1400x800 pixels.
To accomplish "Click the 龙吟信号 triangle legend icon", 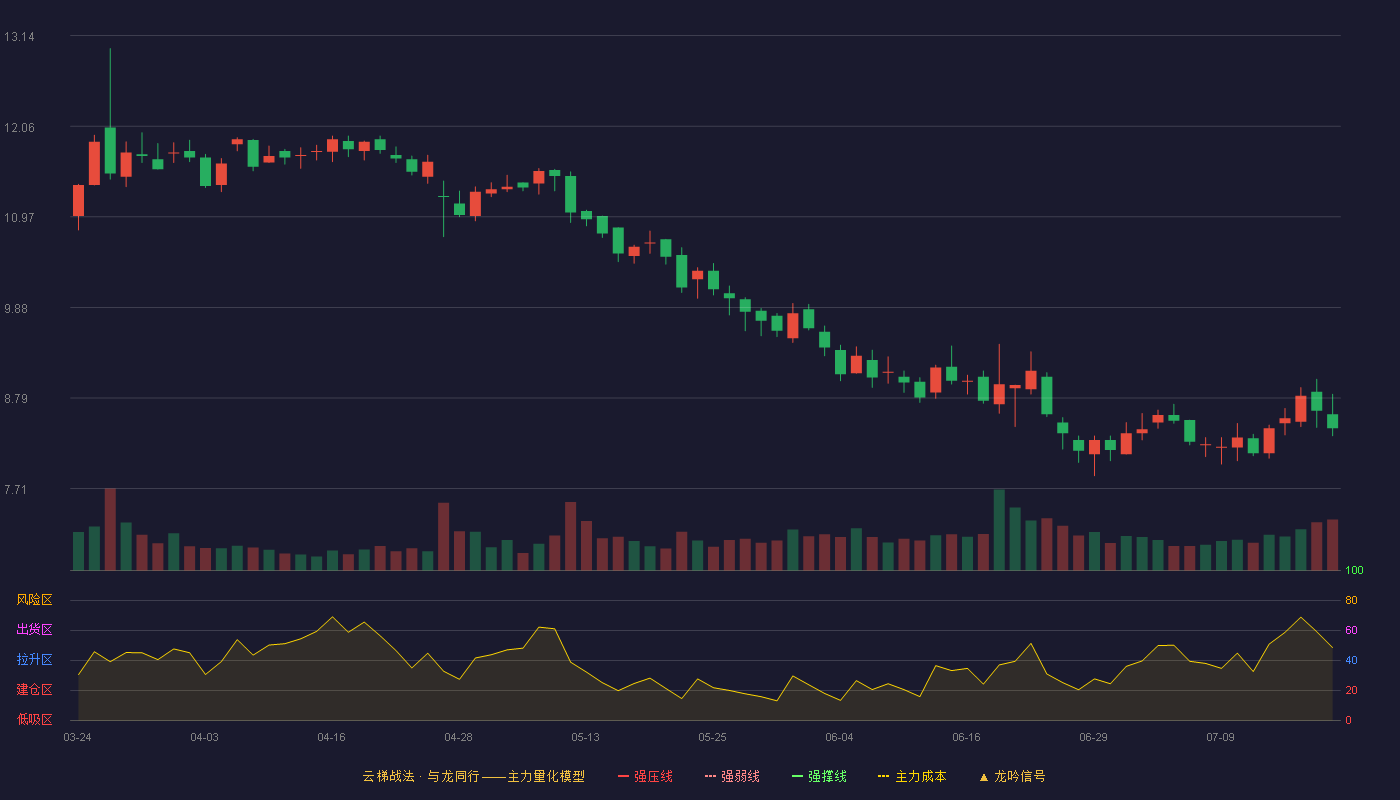I will [x=983, y=777].
